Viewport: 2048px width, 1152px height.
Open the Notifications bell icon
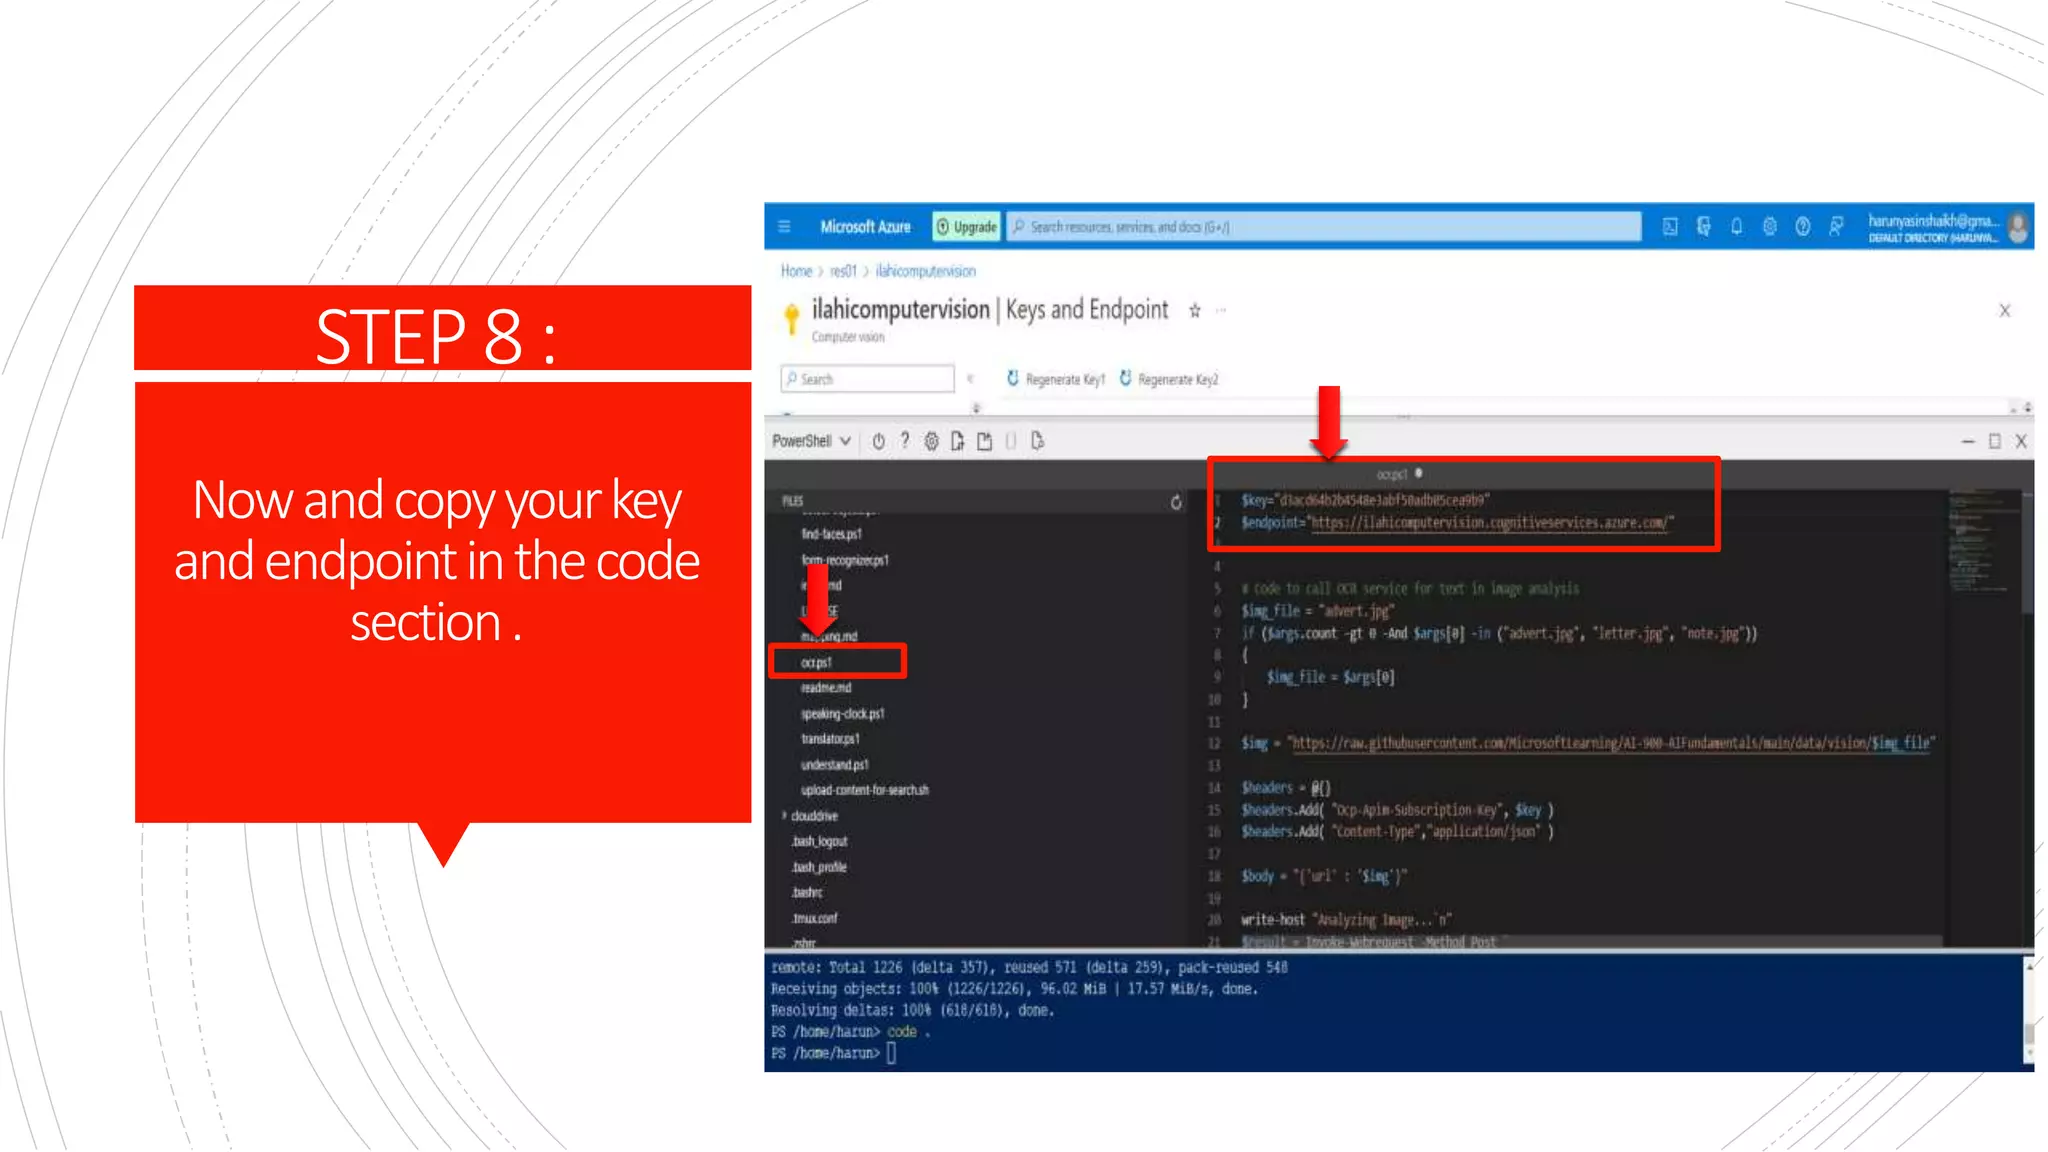point(1737,227)
